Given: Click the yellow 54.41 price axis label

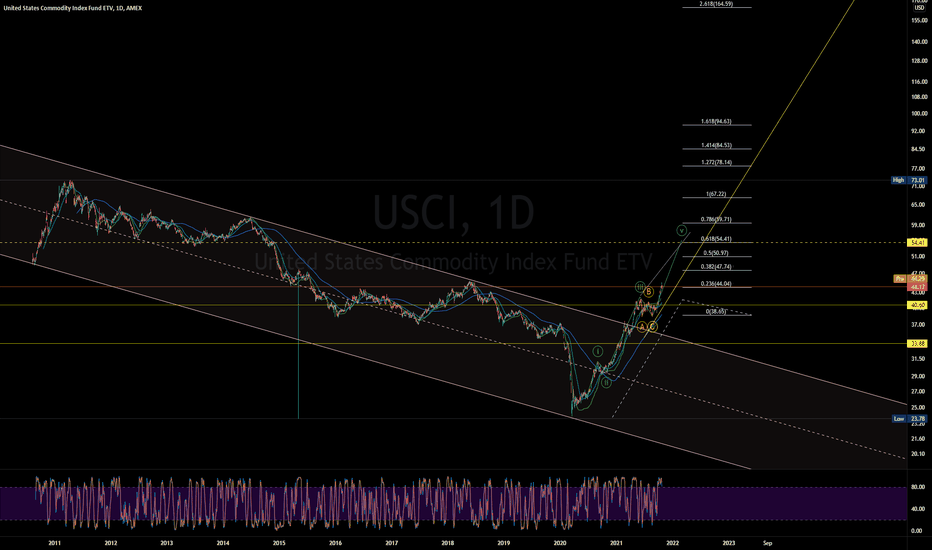Looking at the screenshot, I should point(917,243).
